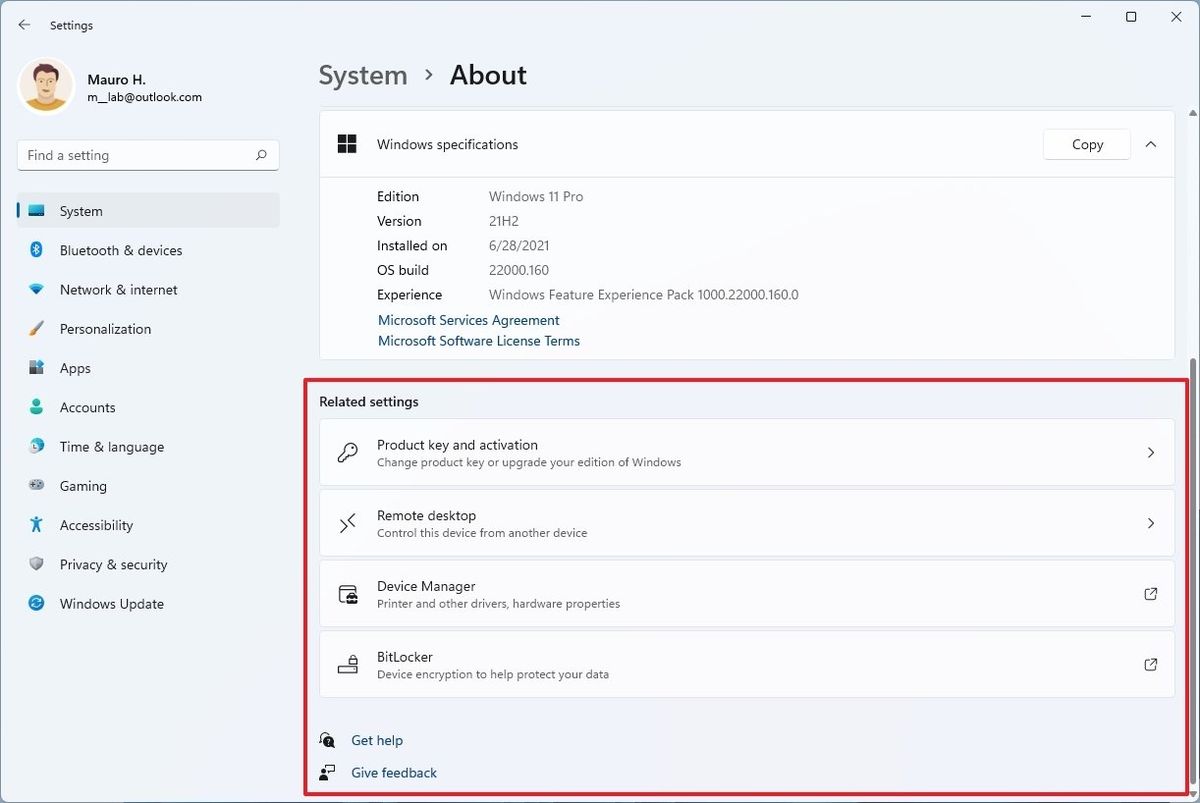
Task: Open Accounts via its sidebar icon
Action: (37, 407)
